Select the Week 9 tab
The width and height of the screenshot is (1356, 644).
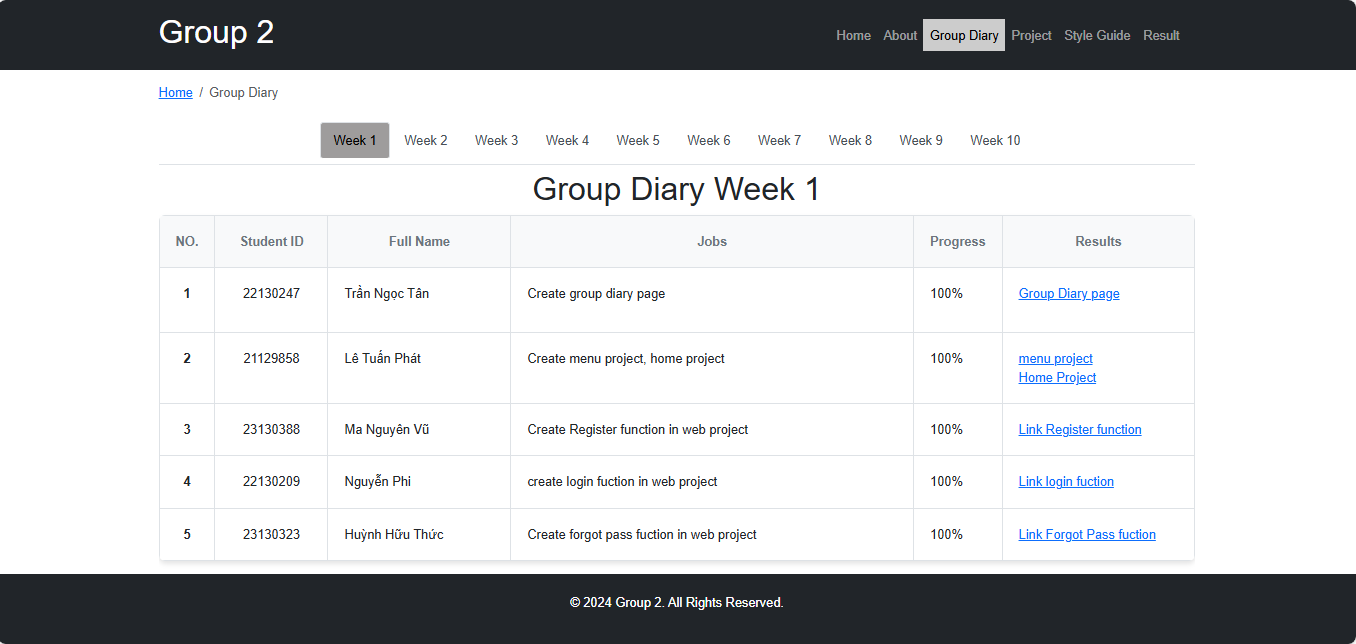coord(921,140)
